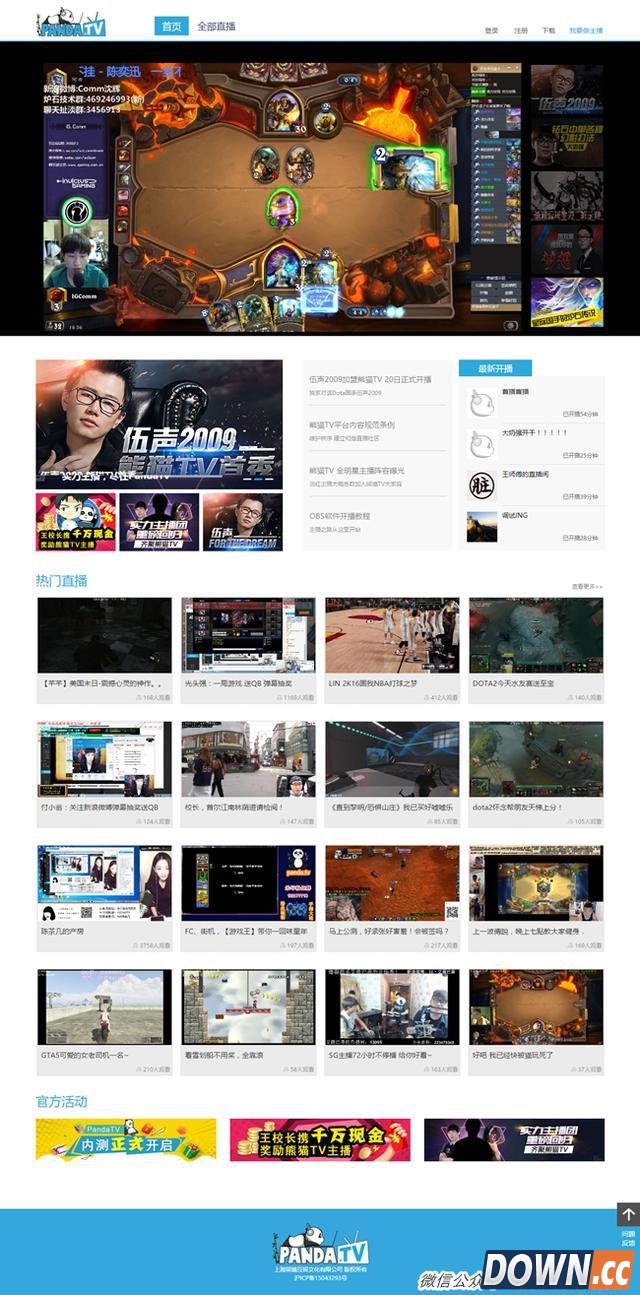The width and height of the screenshot is (640, 1295).
Task: Open 《直到黎明/后悔山庄》 stream thumbnail
Action: (x=392, y=759)
